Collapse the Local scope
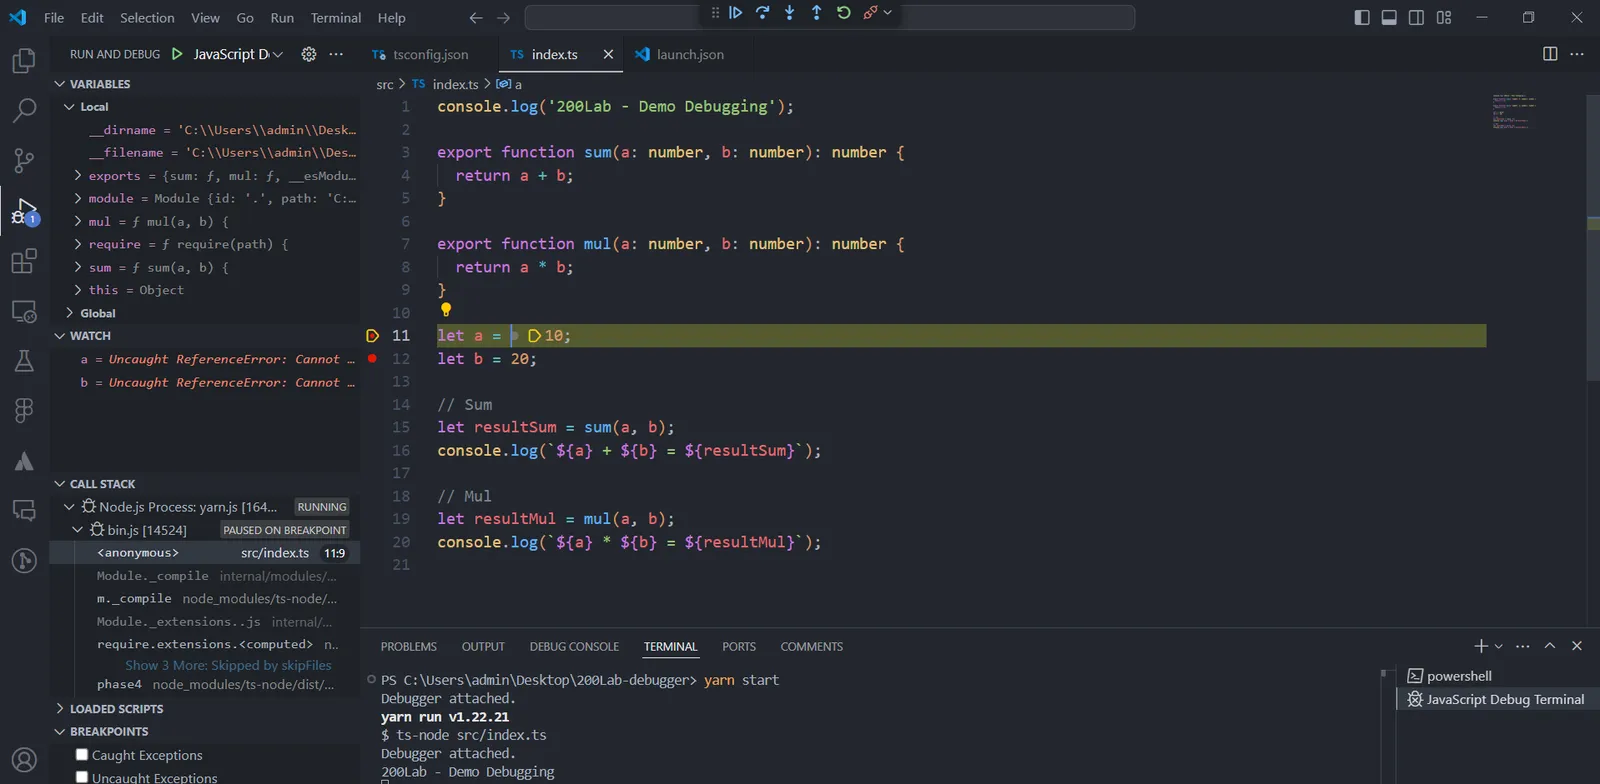The image size is (1600, 784). [x=69, y=107]
